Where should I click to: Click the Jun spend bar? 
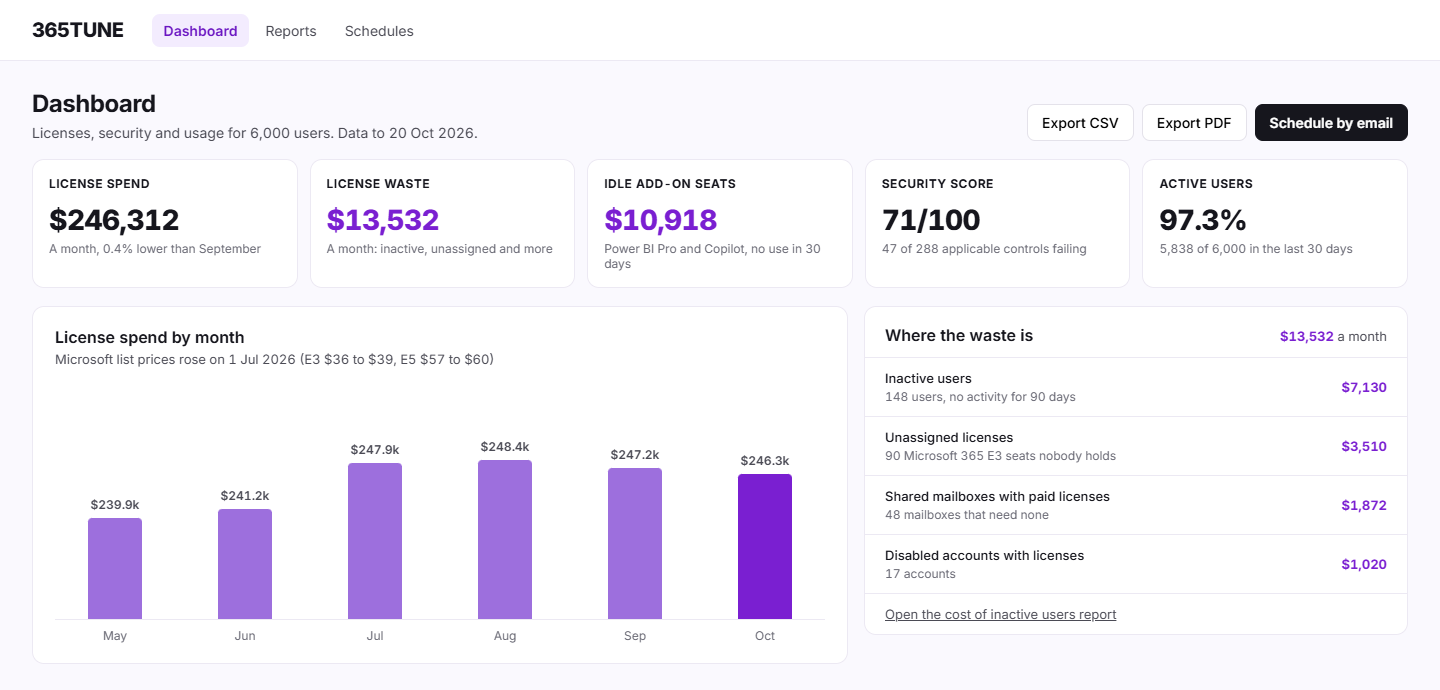[x=245, y=564]
